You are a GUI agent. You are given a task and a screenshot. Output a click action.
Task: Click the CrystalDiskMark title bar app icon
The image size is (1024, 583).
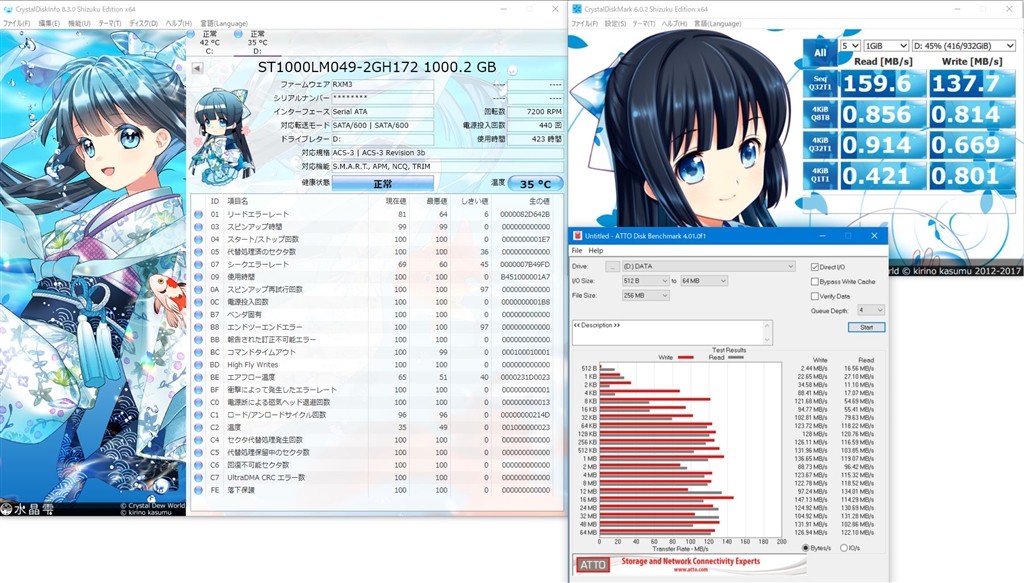[x=577, y=9]
